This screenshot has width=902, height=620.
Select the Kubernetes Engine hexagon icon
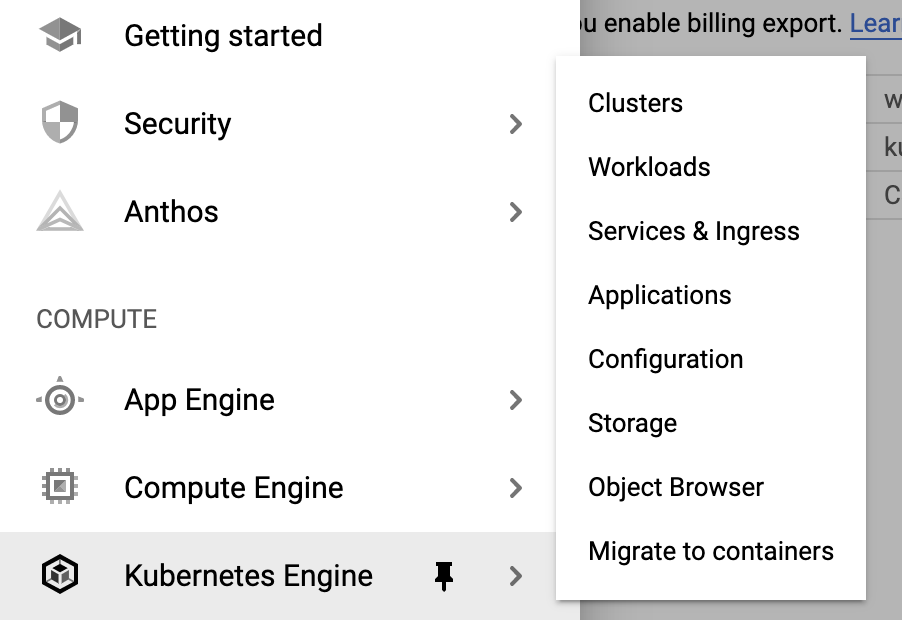(x=60, y=575)
